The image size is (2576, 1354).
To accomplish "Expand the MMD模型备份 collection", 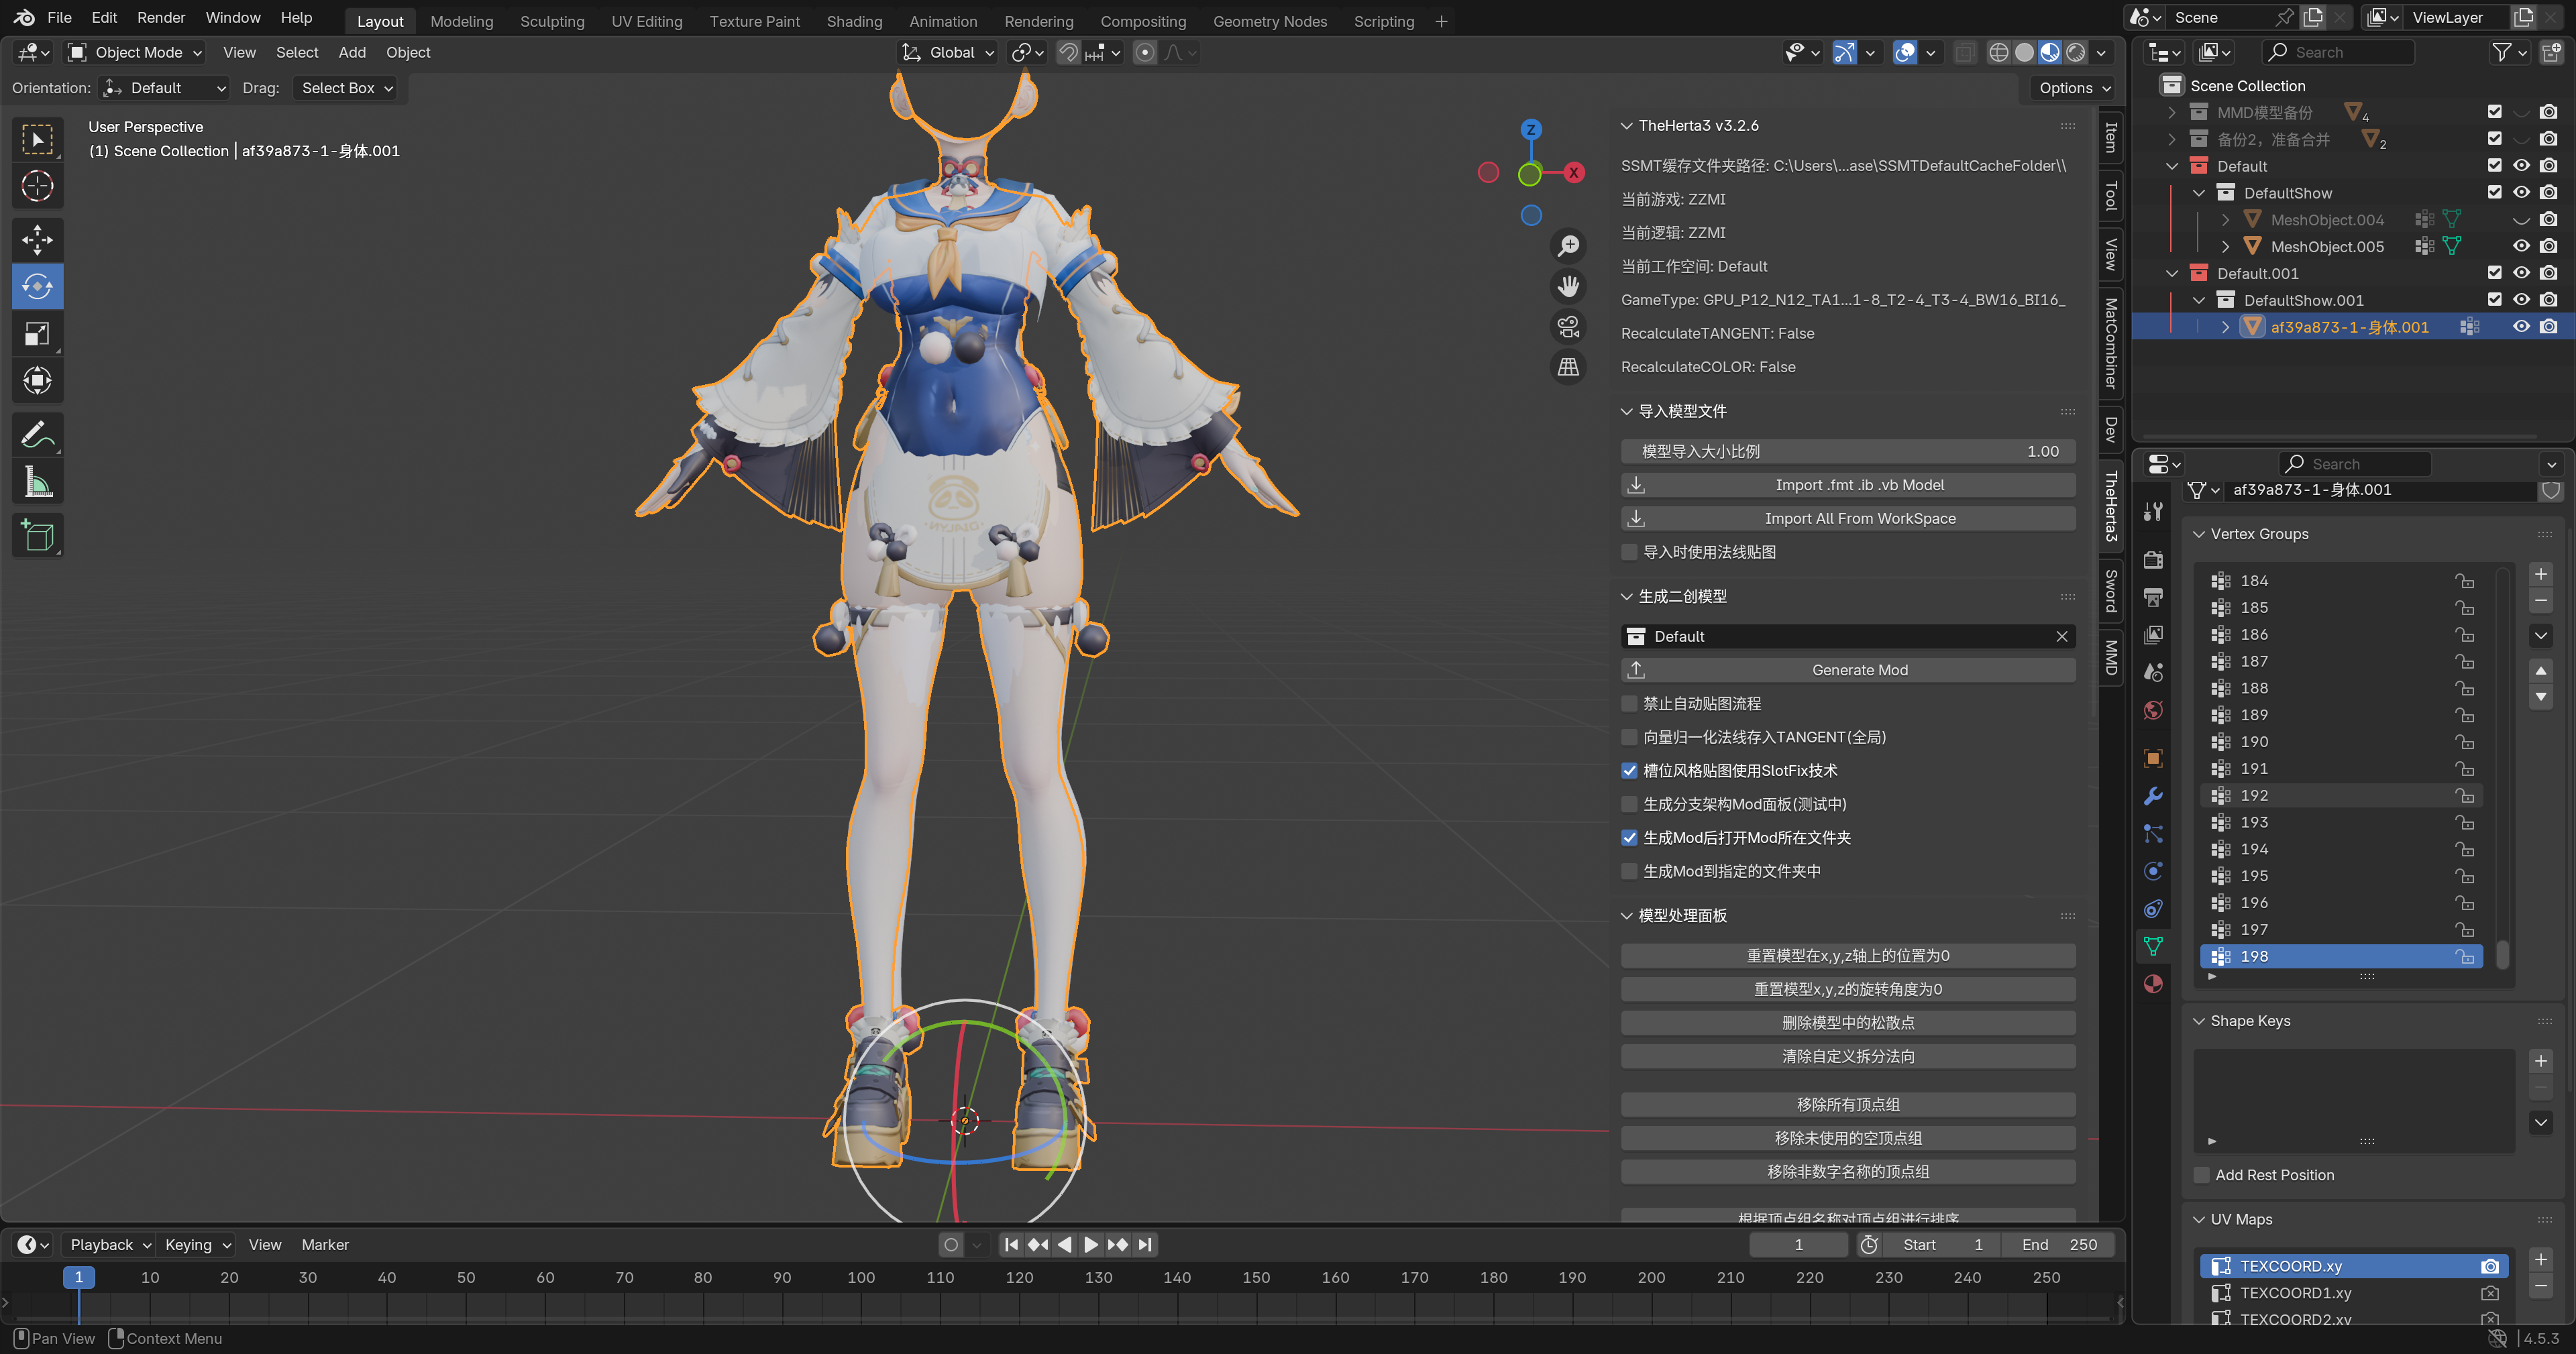I will tap(2171, 112).
